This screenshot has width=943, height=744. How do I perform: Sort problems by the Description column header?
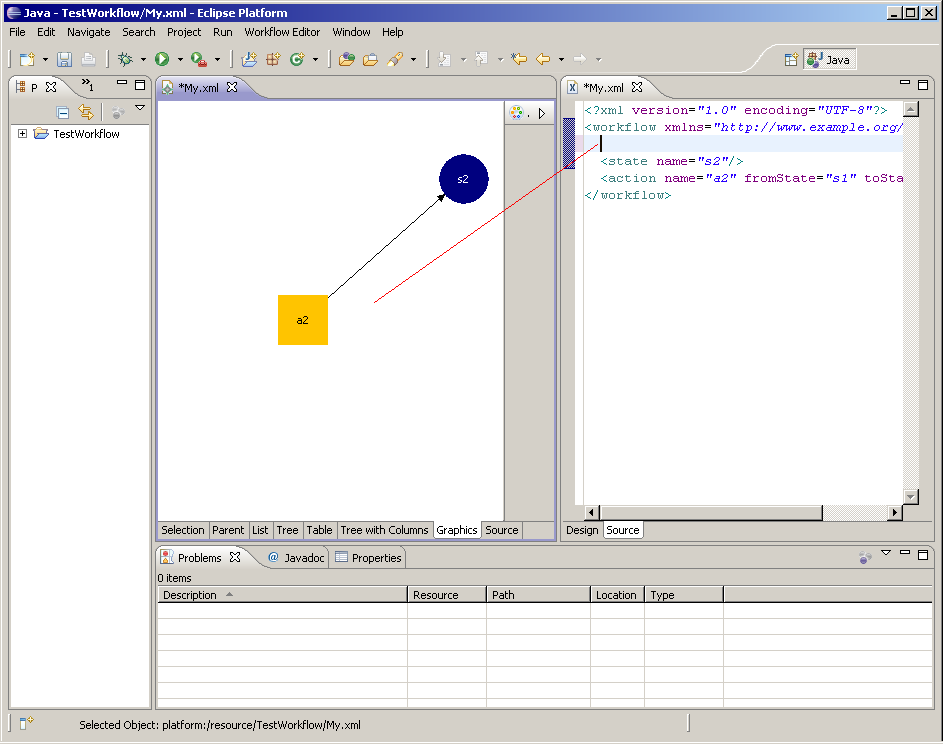click(190, 595)
